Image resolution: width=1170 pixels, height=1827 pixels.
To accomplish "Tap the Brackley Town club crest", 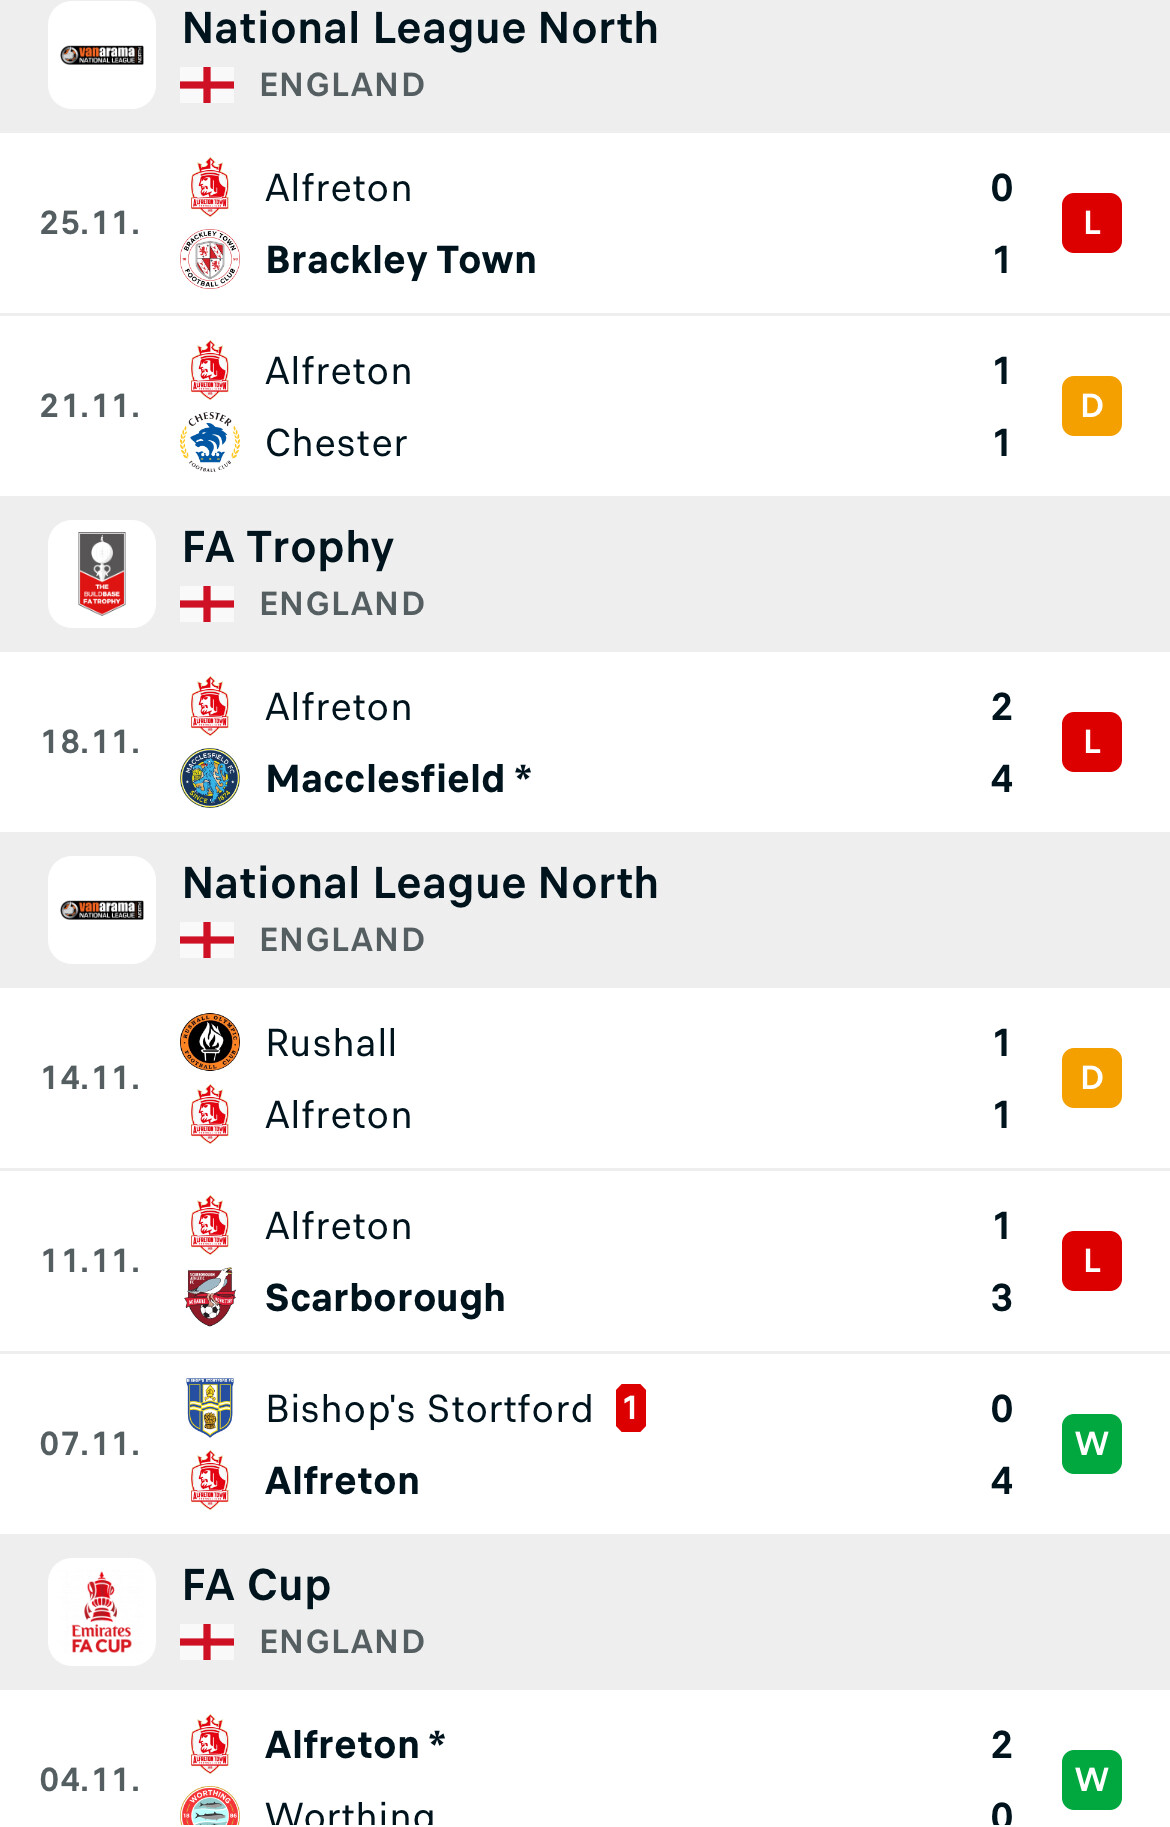I will tap(210, 260).
